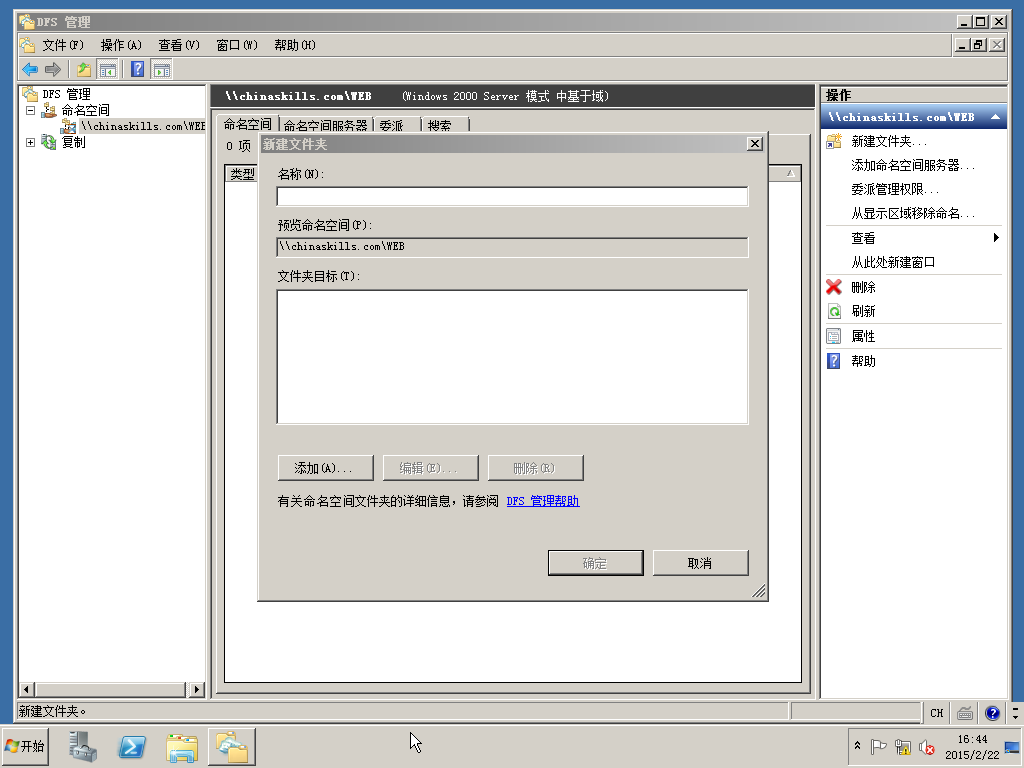Click the 属性 action icon
The height and width of the screenshot is (768, 1024).
click(834, 336)
